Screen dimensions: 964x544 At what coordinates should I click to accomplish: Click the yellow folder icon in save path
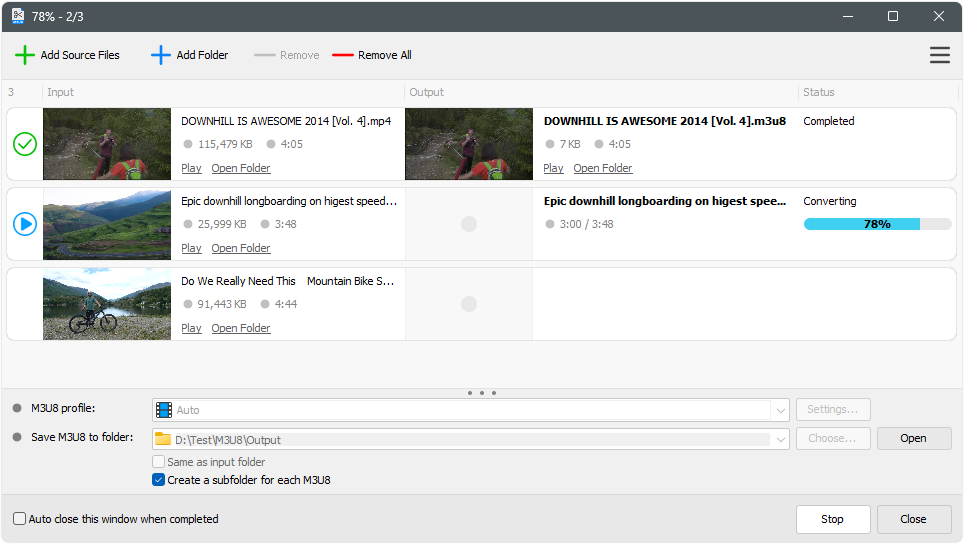(x=163, y=438)
